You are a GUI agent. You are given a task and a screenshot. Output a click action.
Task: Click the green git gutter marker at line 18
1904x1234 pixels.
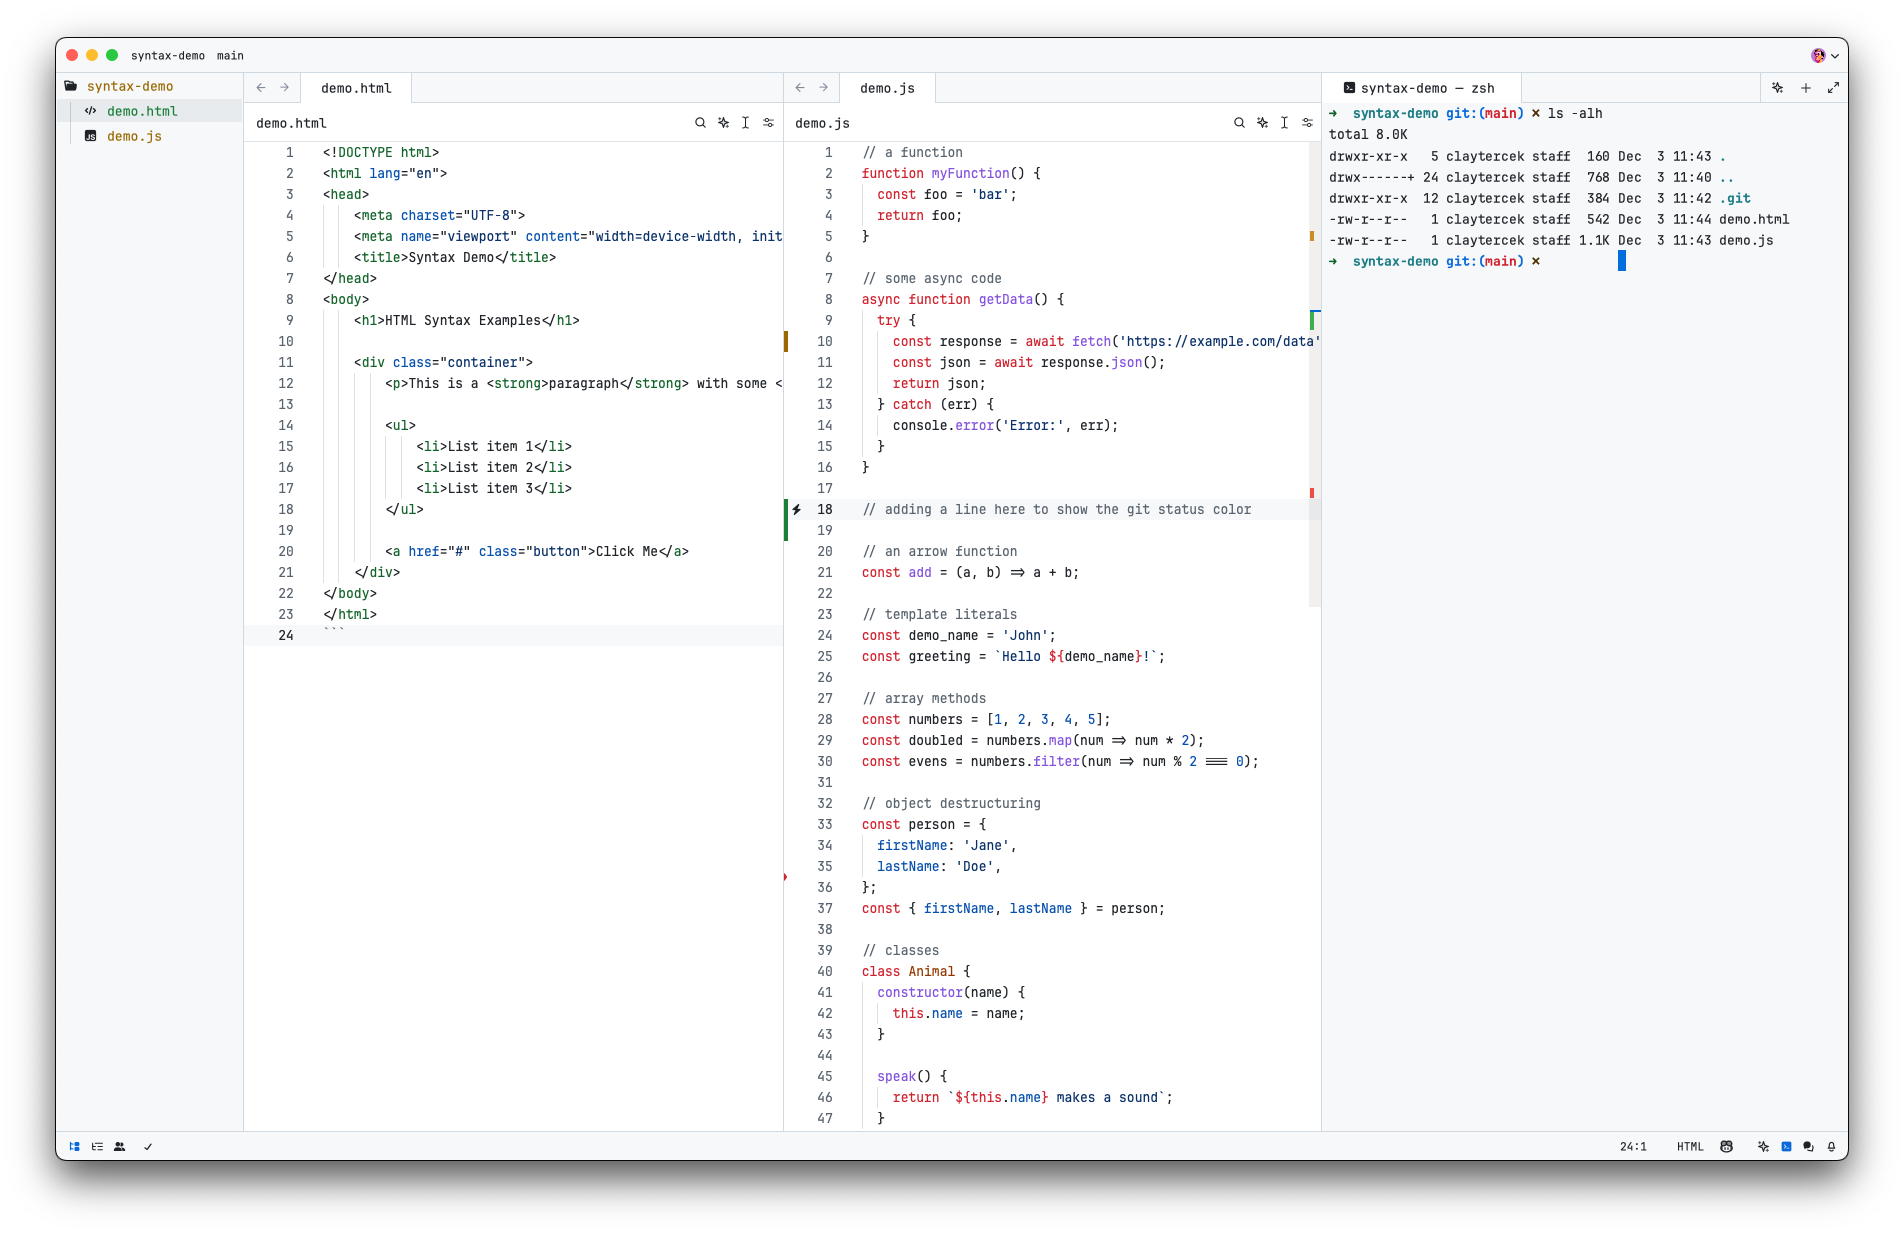(786, 520)
